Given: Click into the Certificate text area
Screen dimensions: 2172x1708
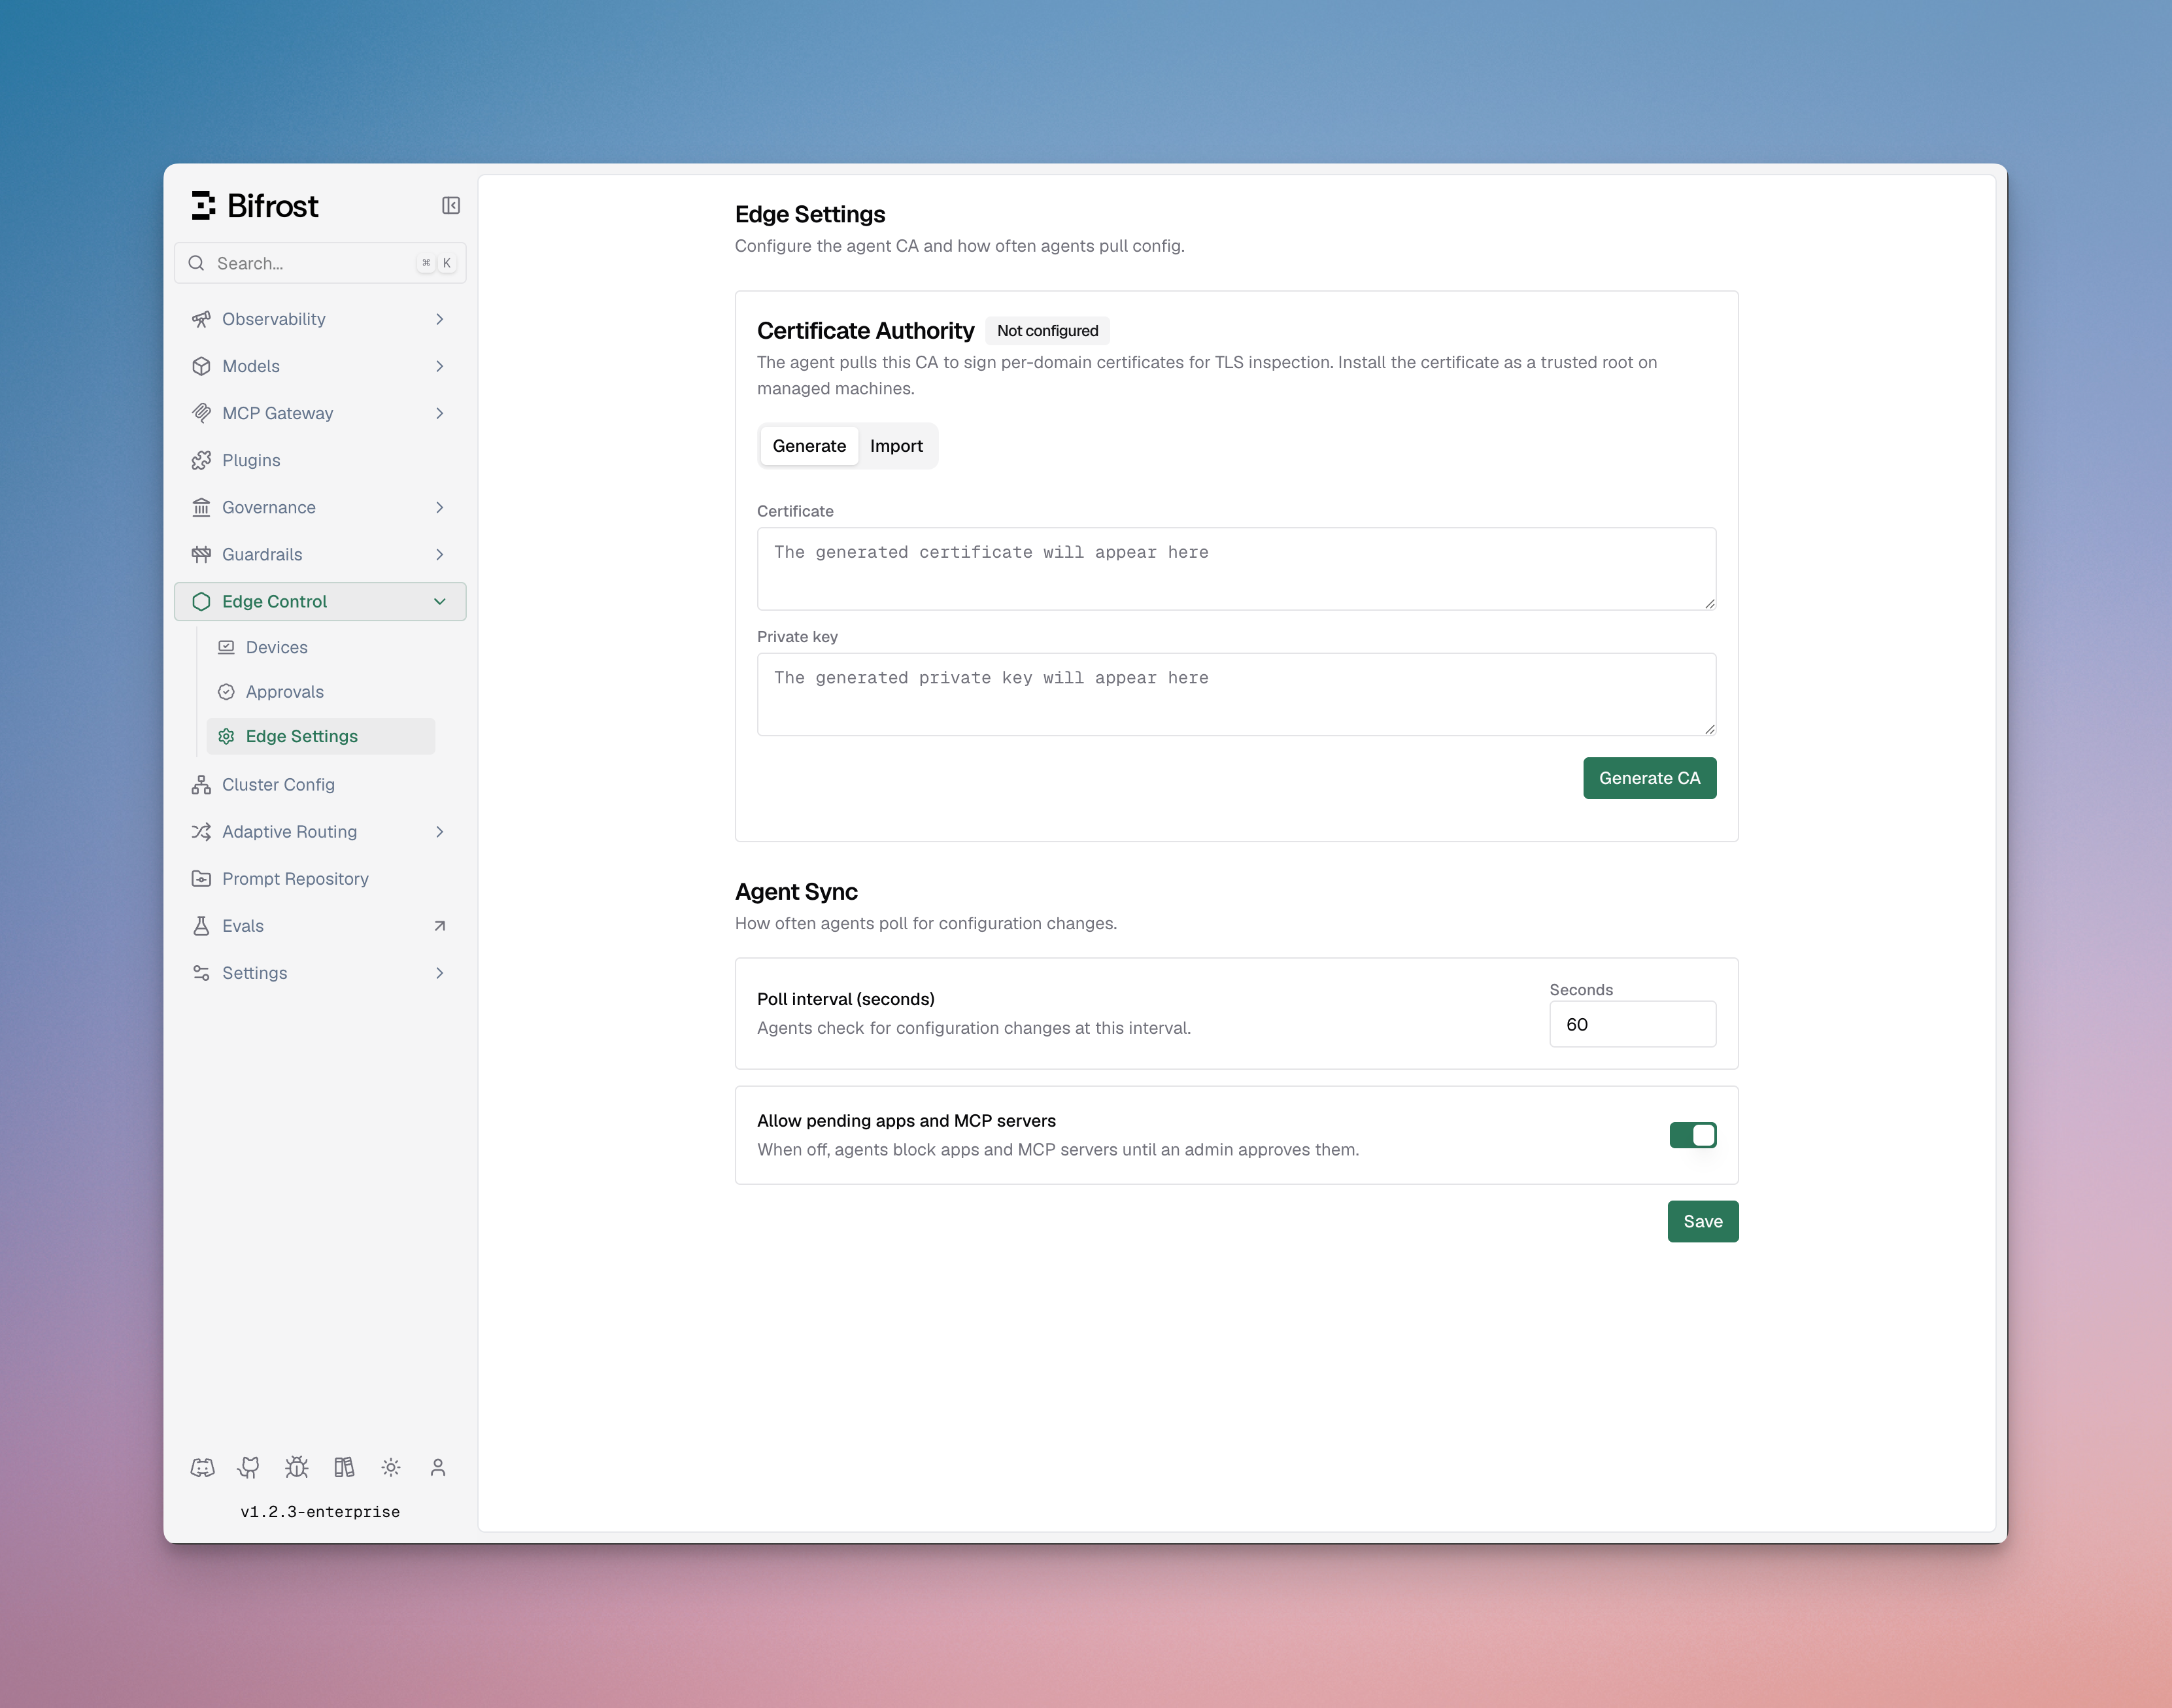Looking at the screenshot, I should [1237, 569].
